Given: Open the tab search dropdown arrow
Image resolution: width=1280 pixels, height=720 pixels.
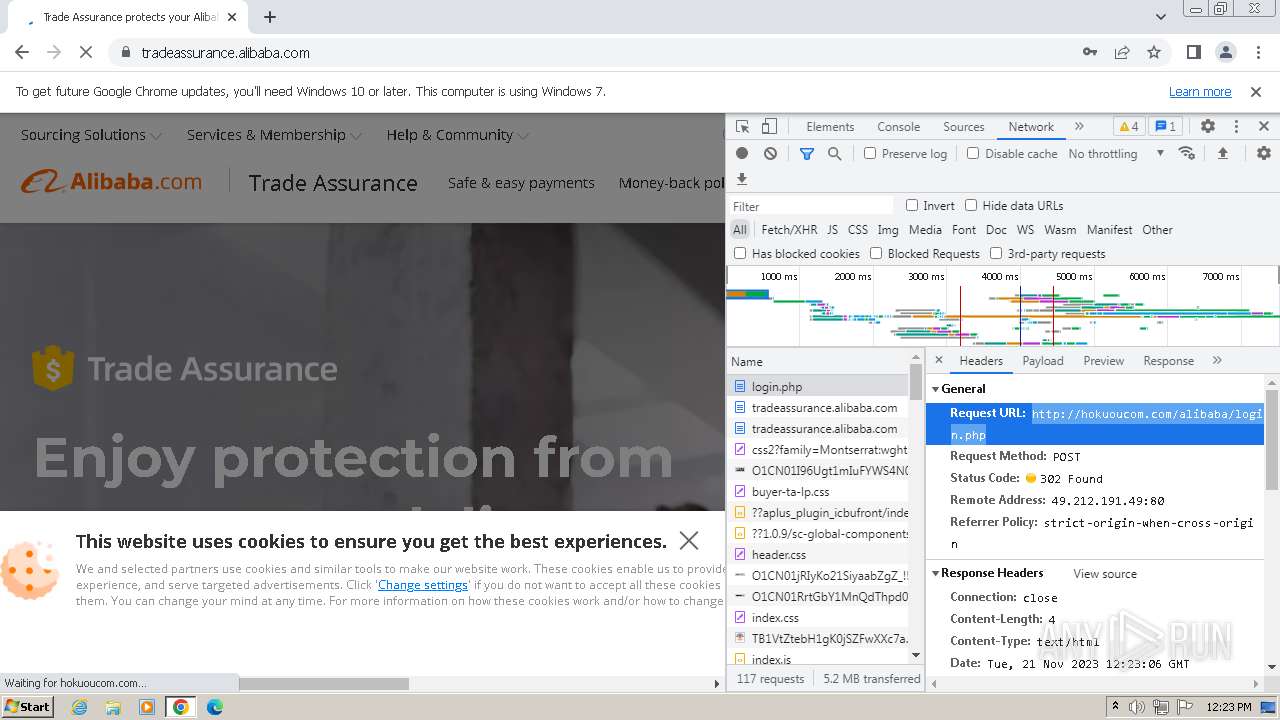Looking at the screenshot, I should 1160,17.
